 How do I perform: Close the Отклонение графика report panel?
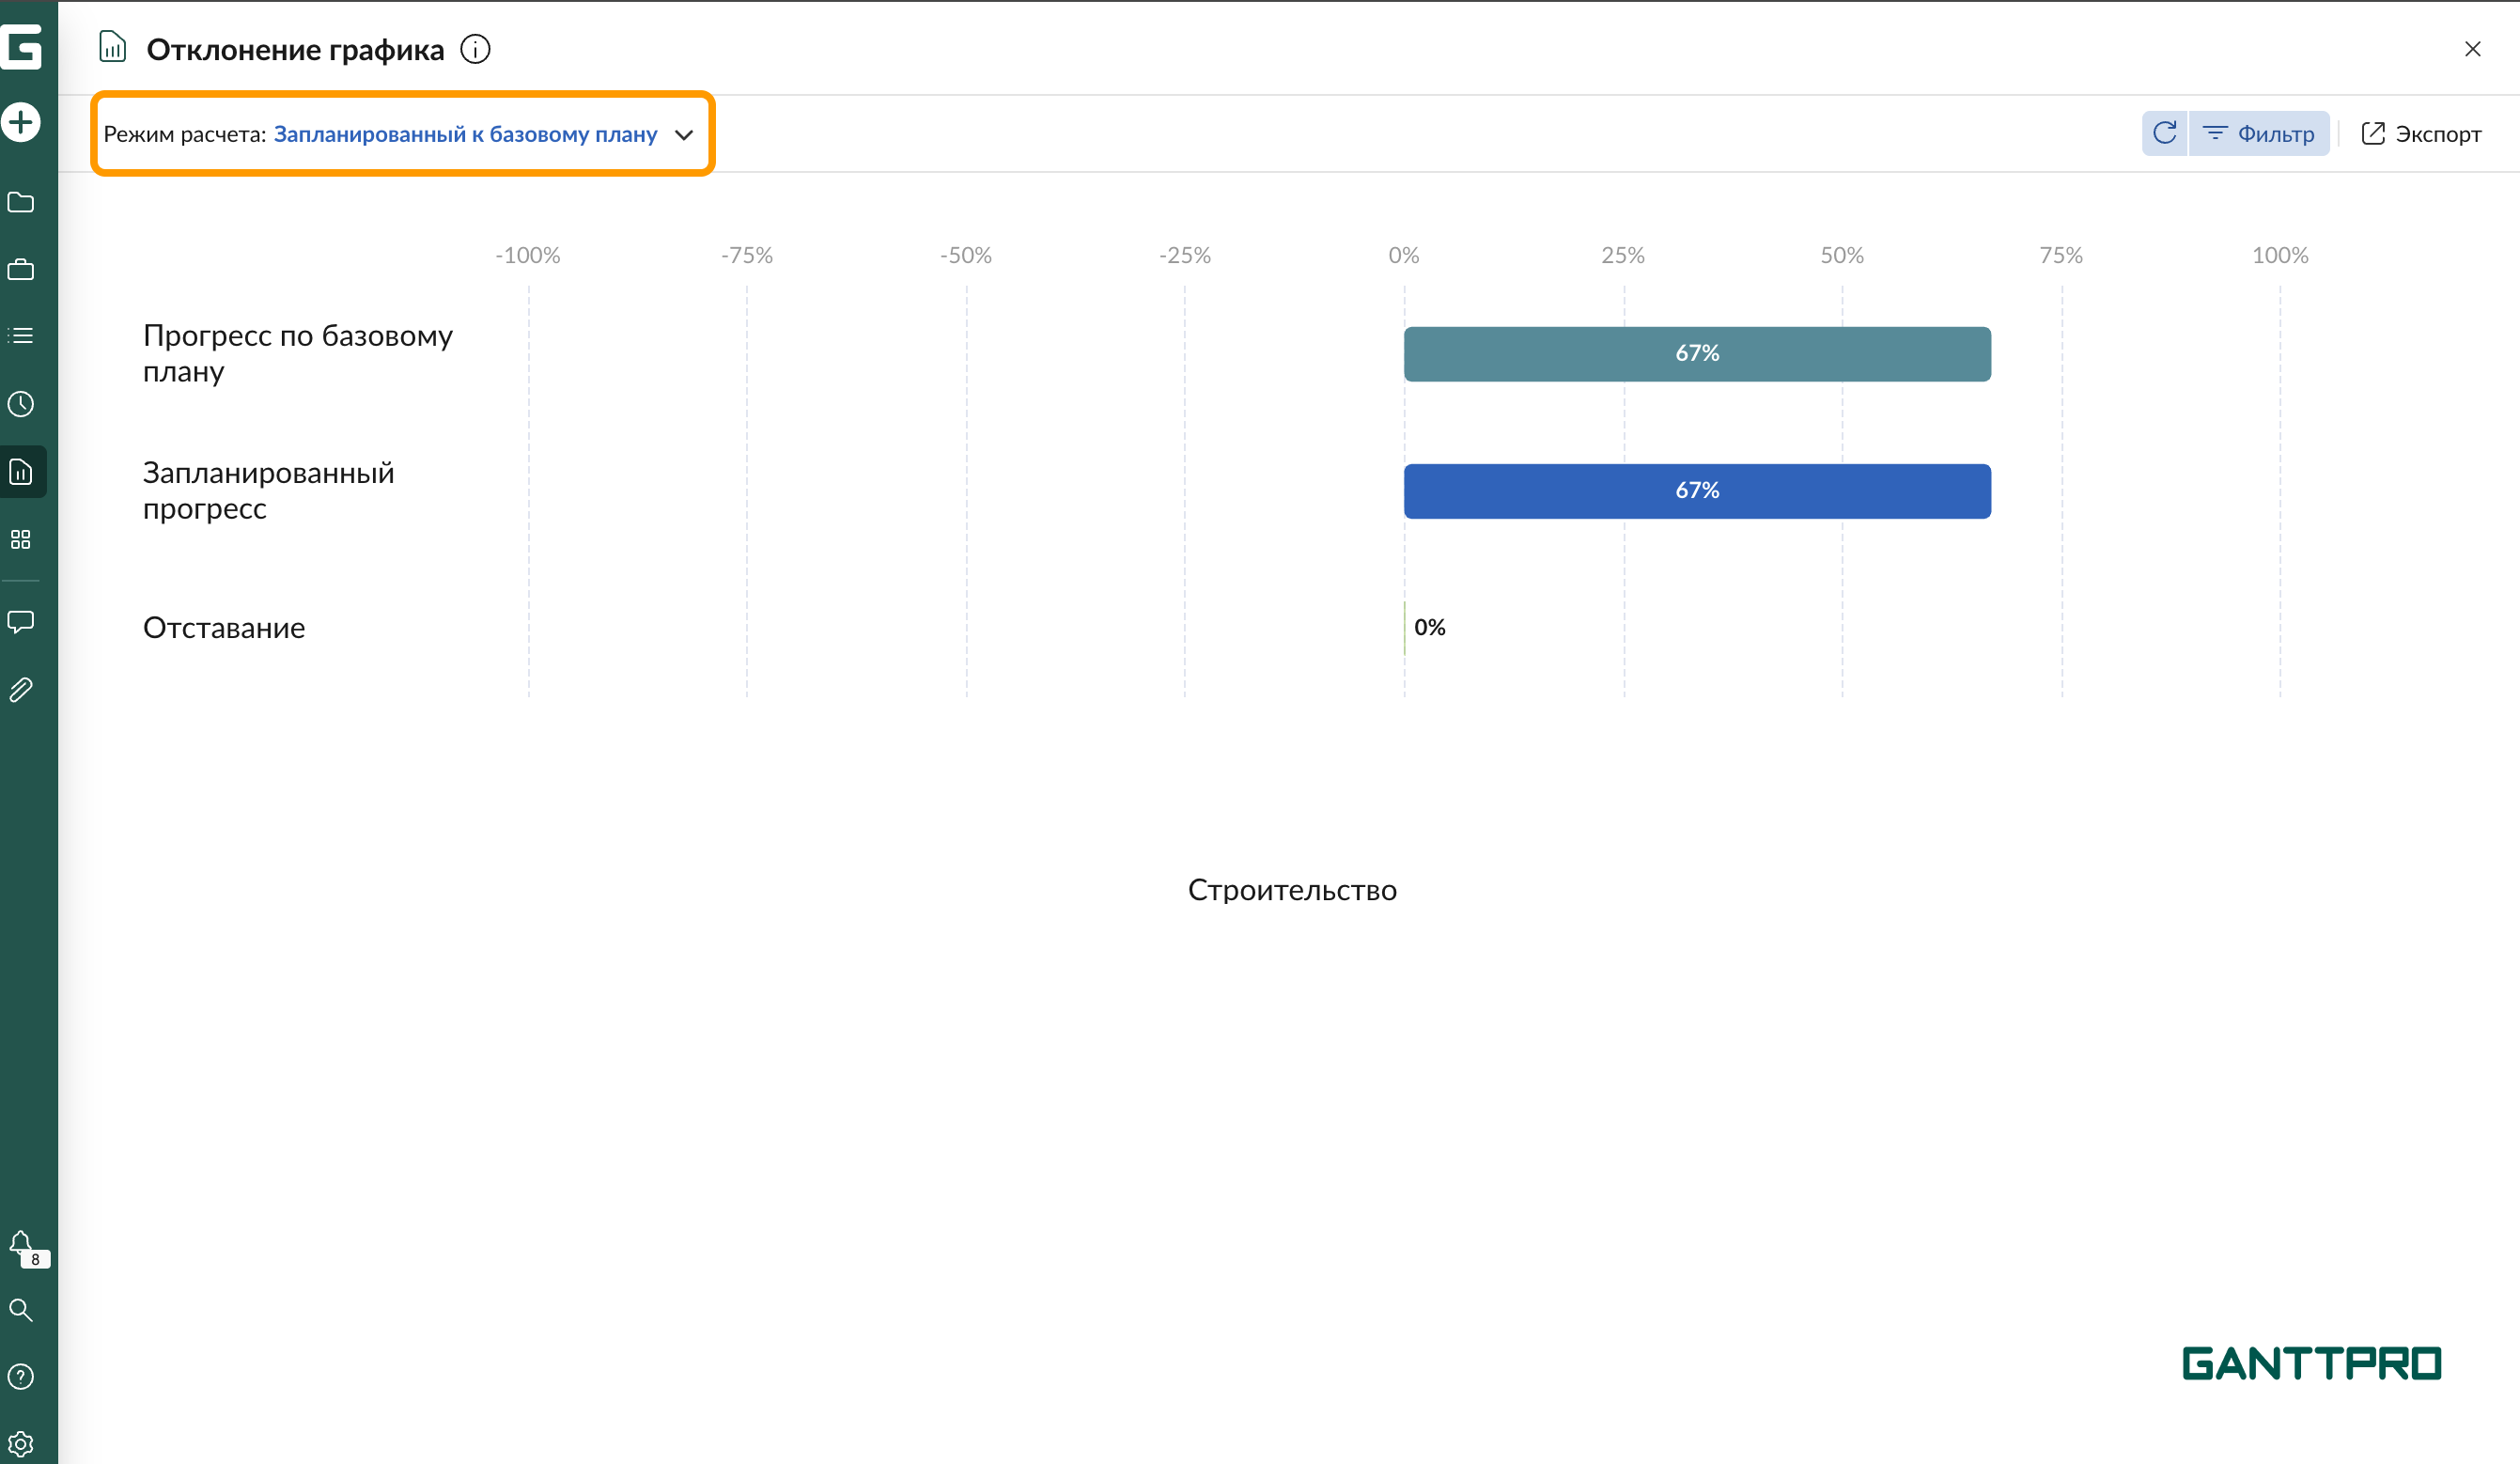coord(2472,49)
